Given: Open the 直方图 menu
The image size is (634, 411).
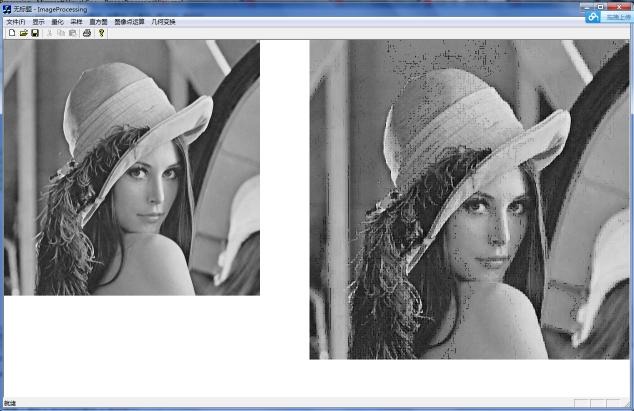Looking at the screenshot, I should coord(98,22).
